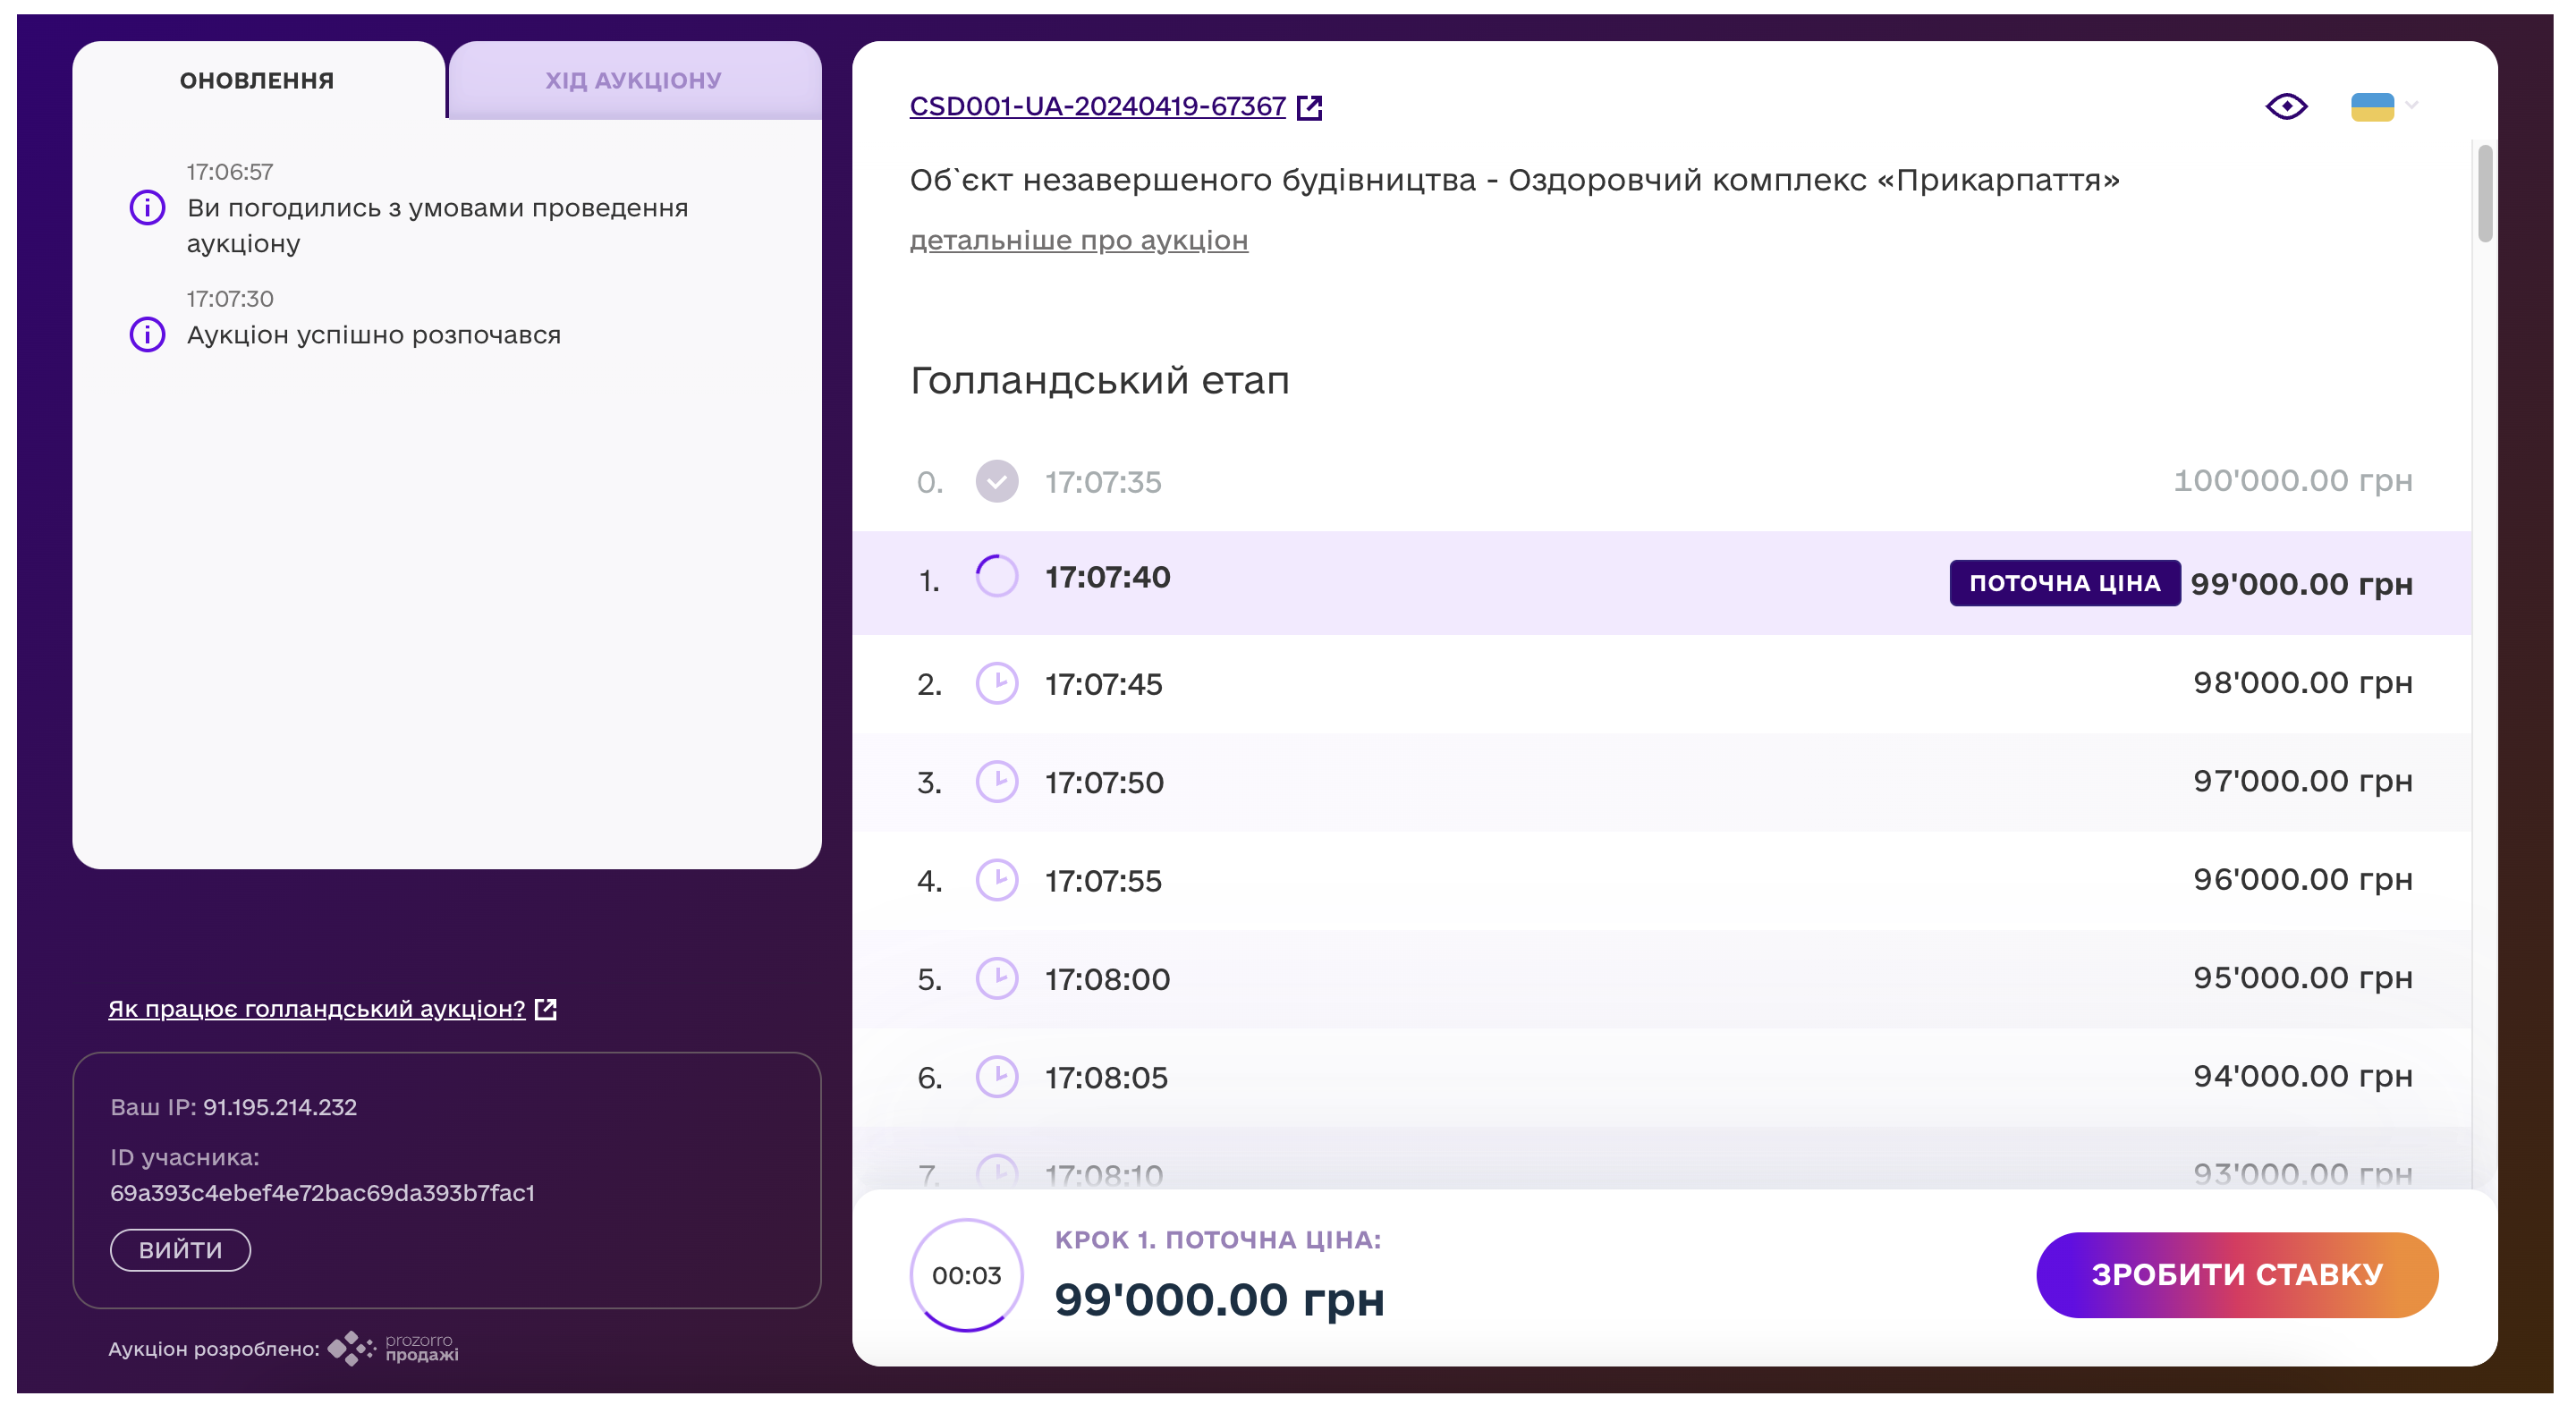The height and width of the screenshot is (1413, 2576).
Task: Click the Prozorro продажі logo
Action: [393, 1348]
